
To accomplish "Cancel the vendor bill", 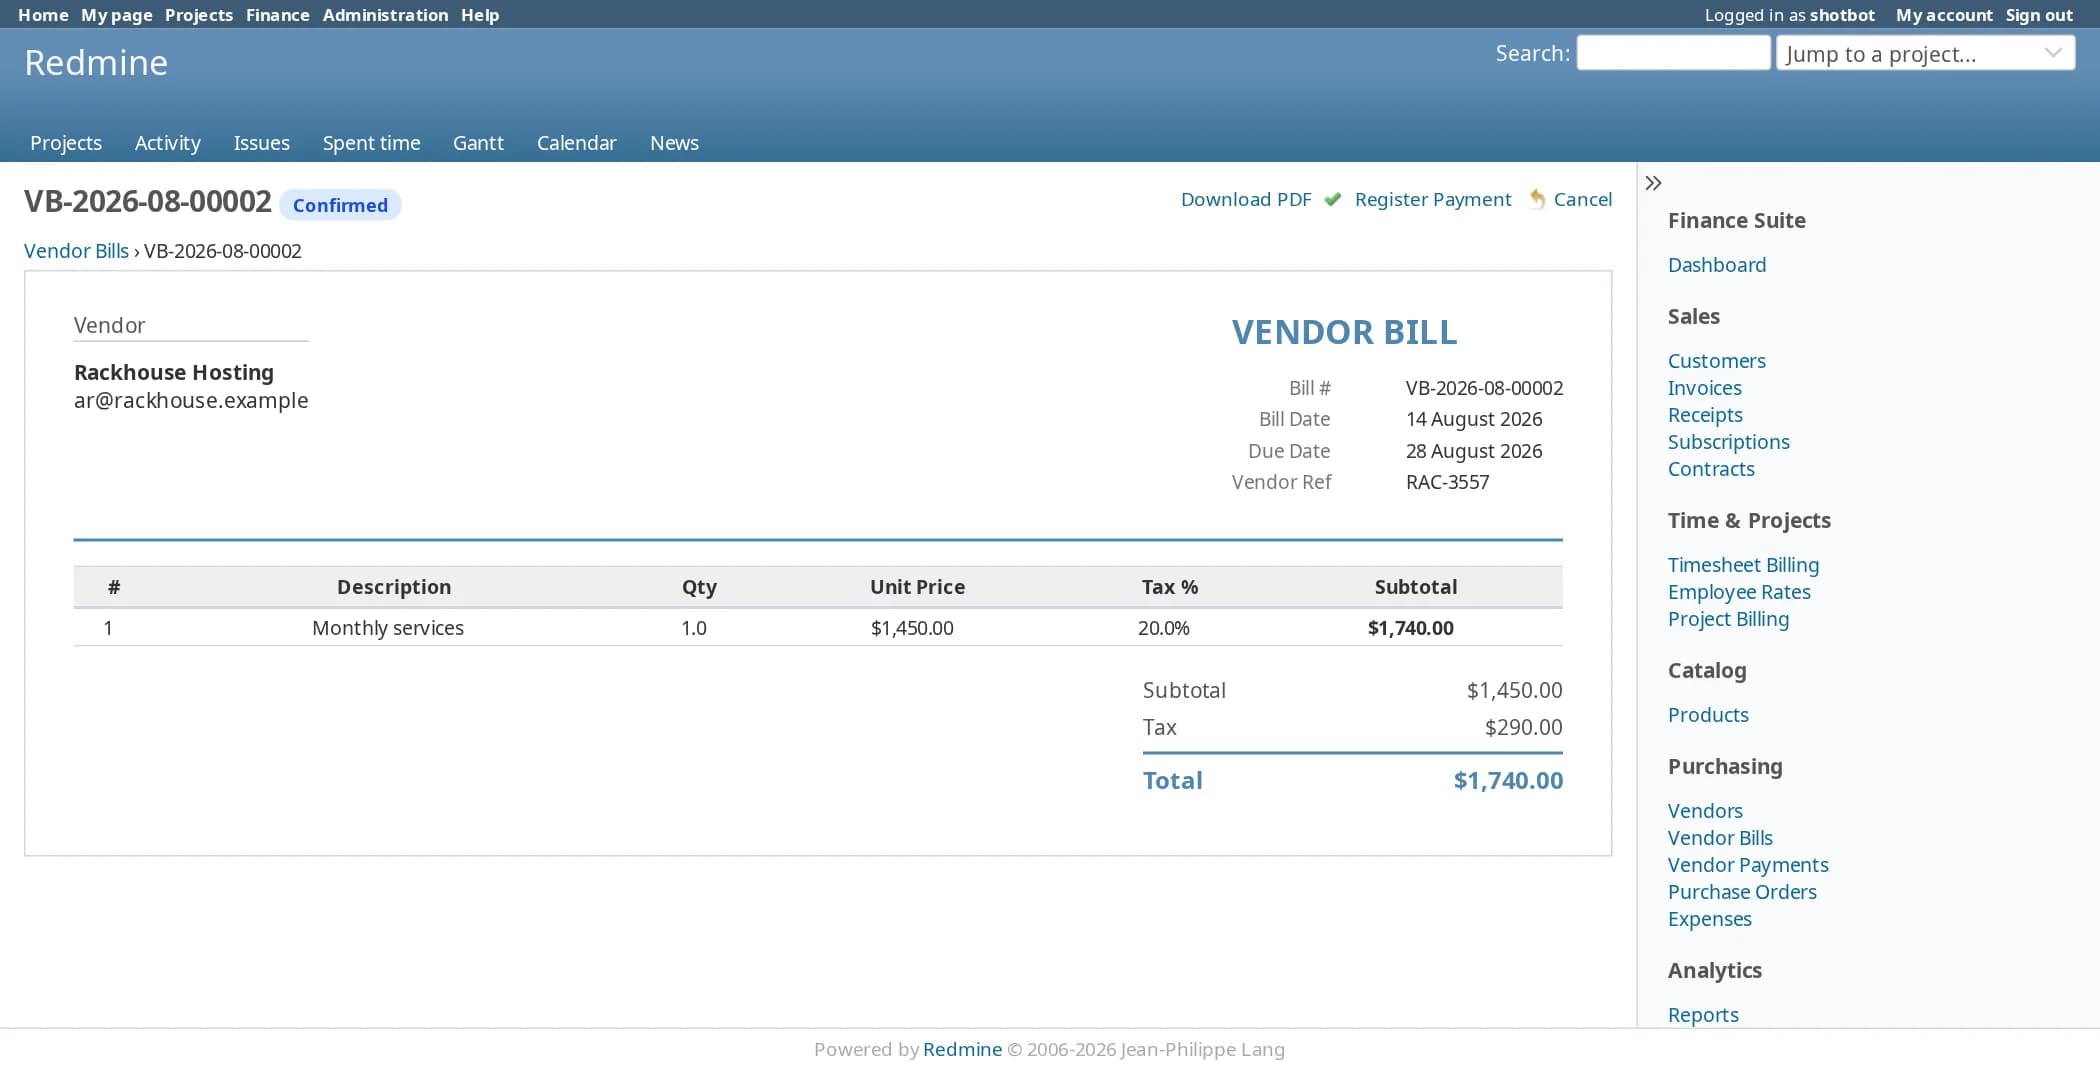I will (x=1583, y=200).
